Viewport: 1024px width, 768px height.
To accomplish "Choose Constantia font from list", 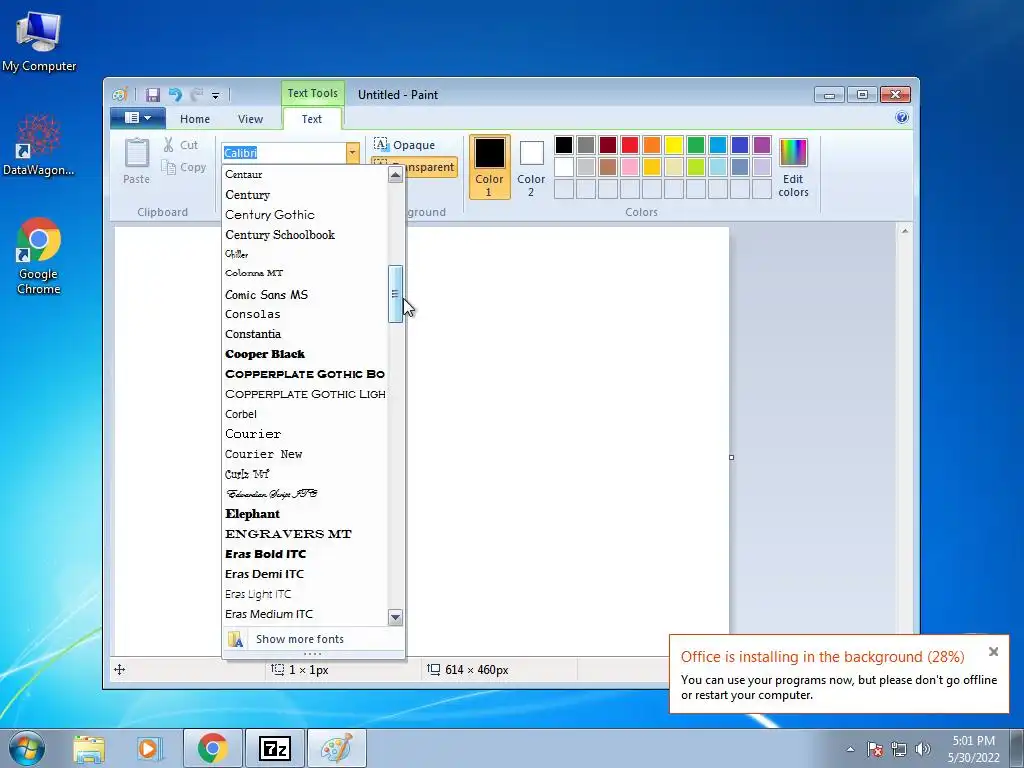I will tap(305, 334).
